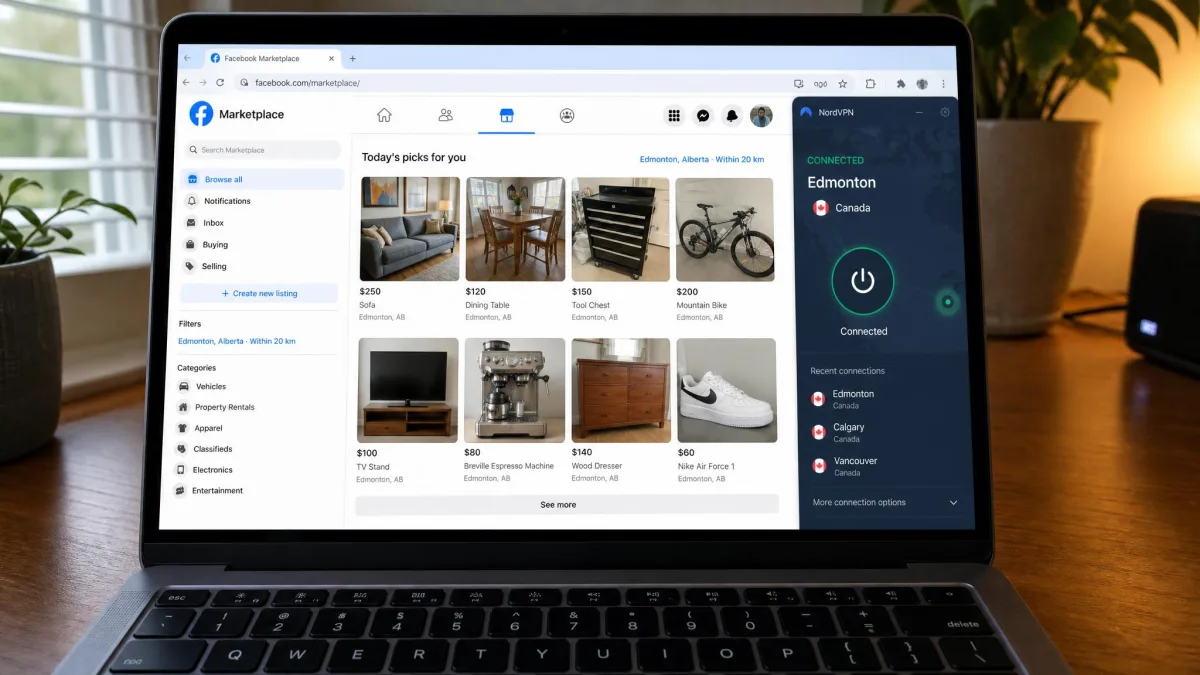This screenshot has height=675, width=1200.
Task: Click the Search Marketplace field
Action: (262, 150)
